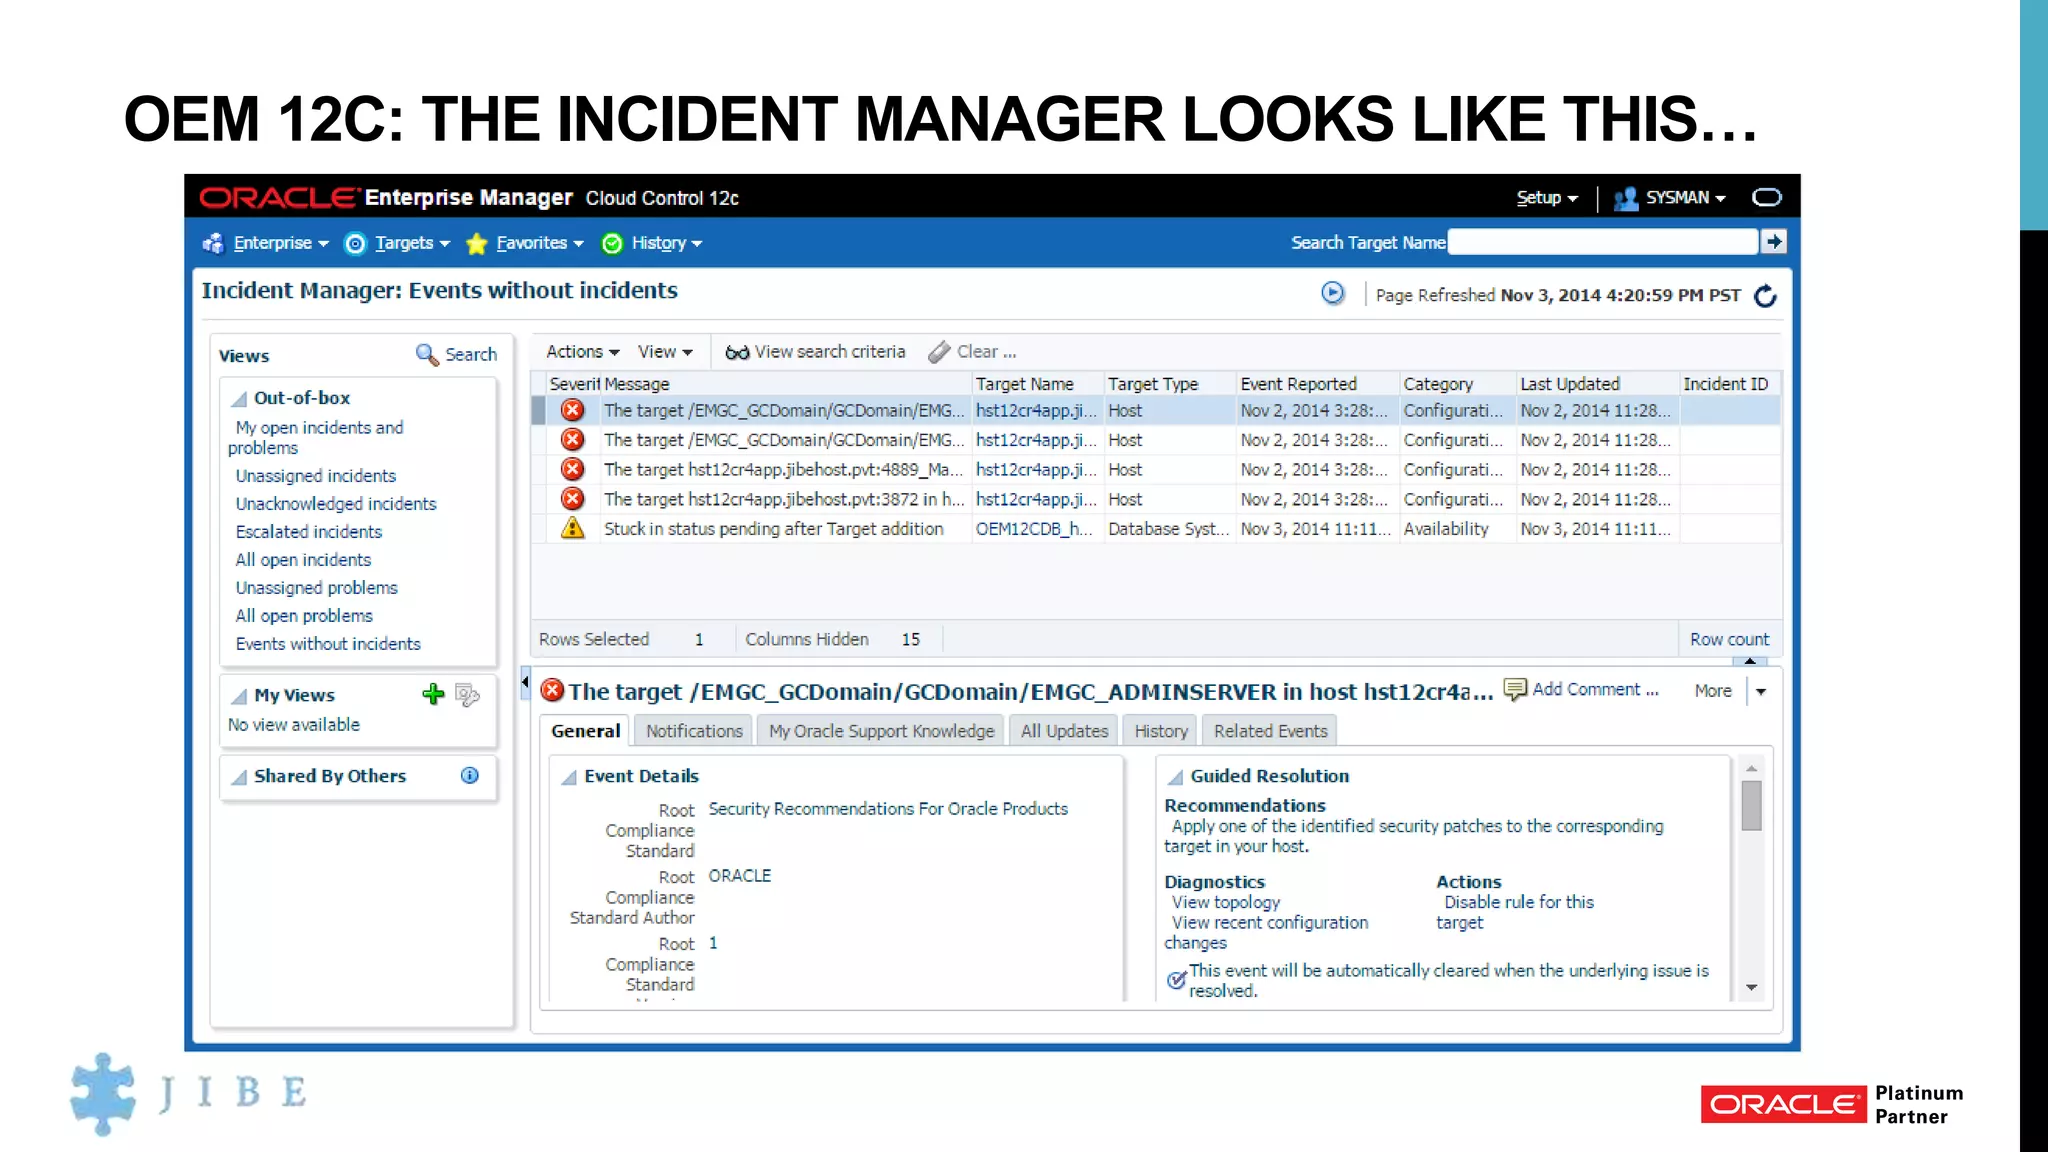This screenshot has width=2048, height=1152.
Task: Open the dropdown arrow next to More
Action: pyautogui.click(x=1761, y=691)
